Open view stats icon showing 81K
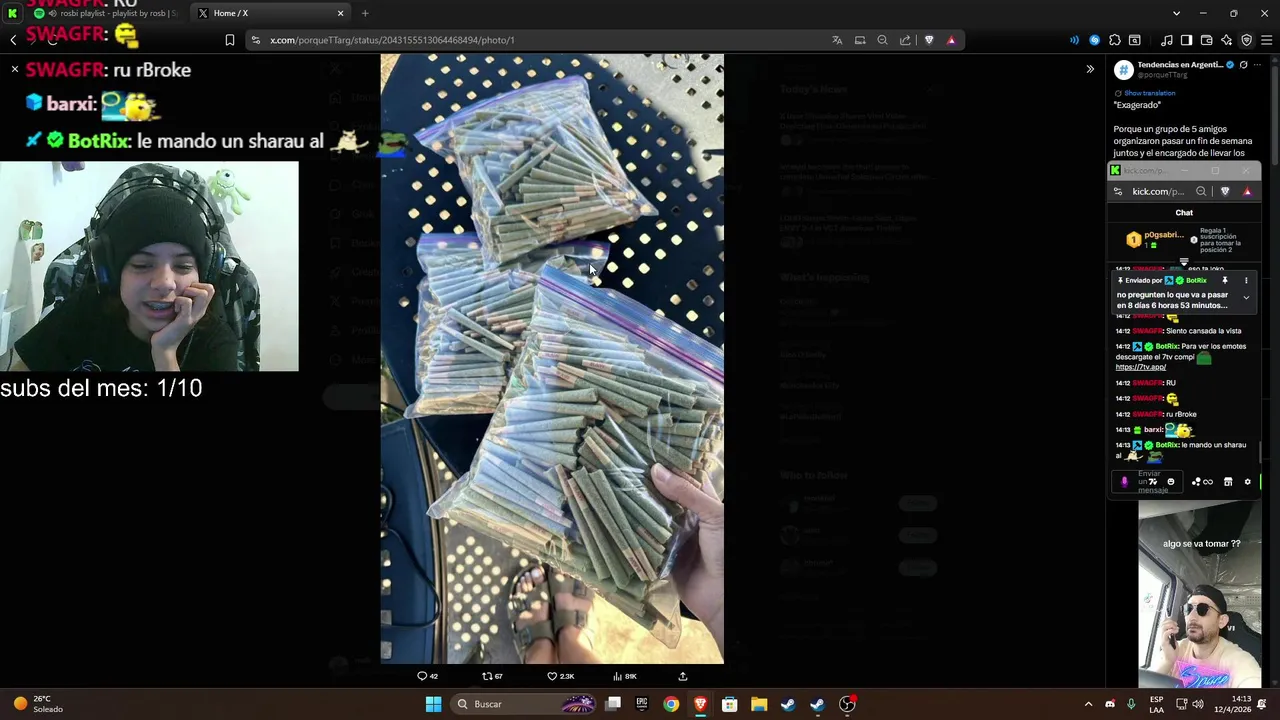Viewport: 1280px width, 720px height. [x=624, y=676]
